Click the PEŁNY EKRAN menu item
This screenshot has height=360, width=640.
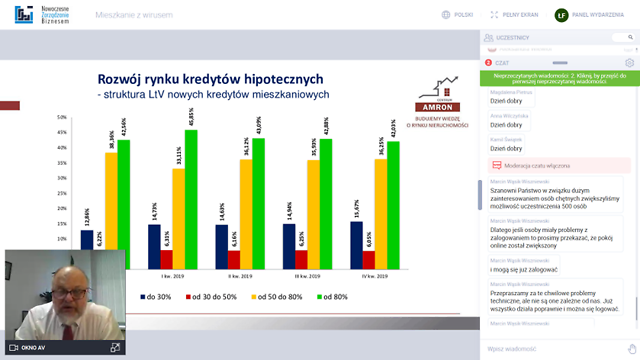(x=514, y=15)
